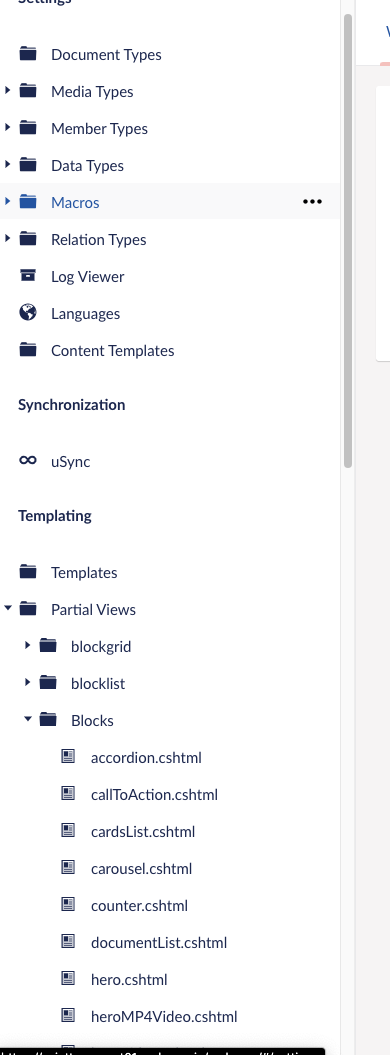Image resolution: width=390 pixels, height=1055 pixels.
Task: Open the Macros three-dots options menu
Action: [x=312, y=201]
